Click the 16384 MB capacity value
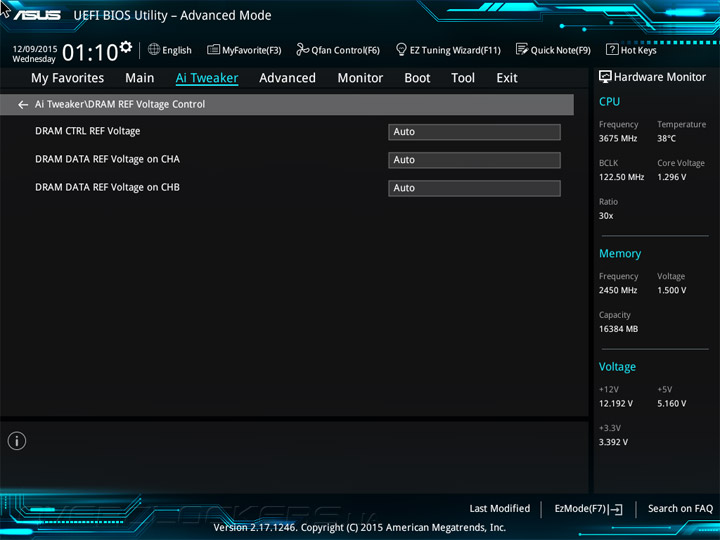Screen dimensions: 720x540 tap(618, 329)
